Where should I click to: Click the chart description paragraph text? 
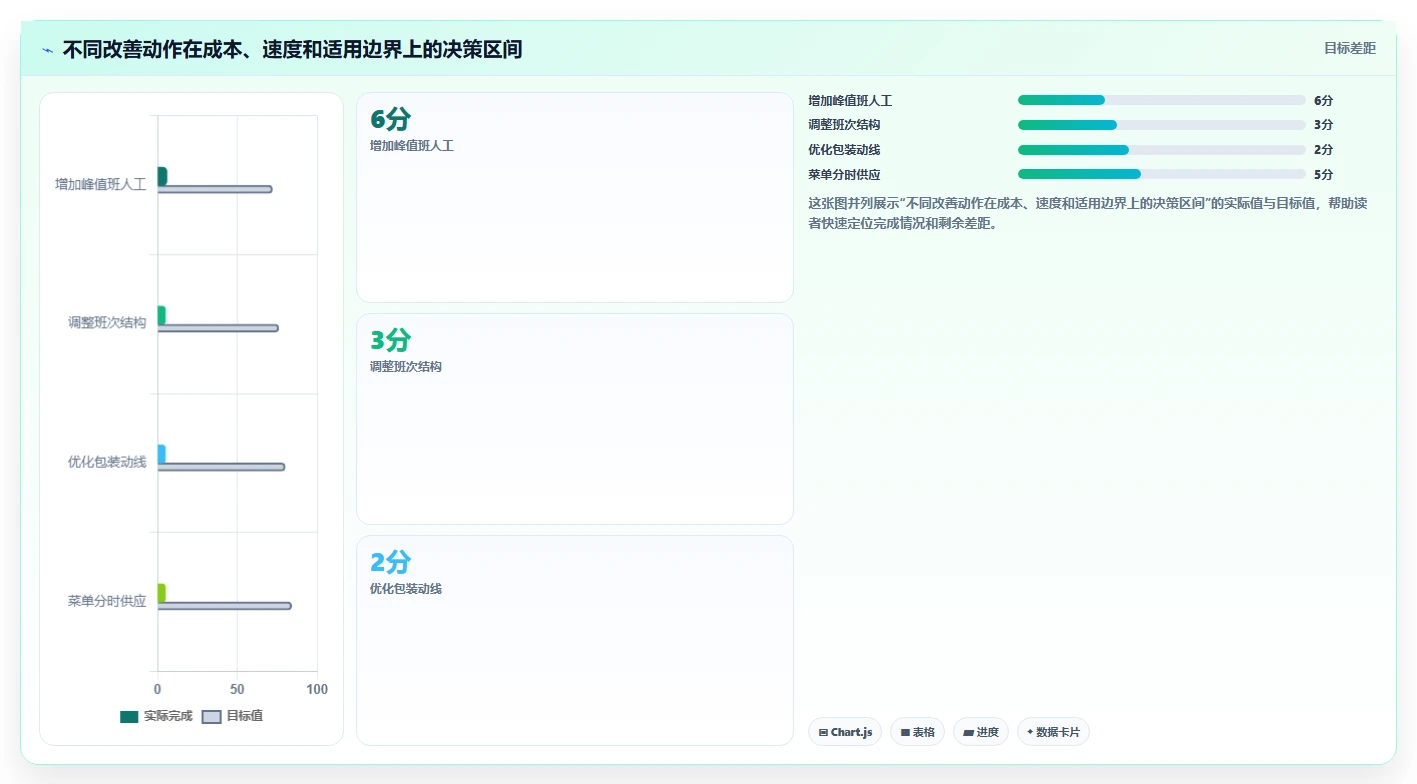[1088, 213]
